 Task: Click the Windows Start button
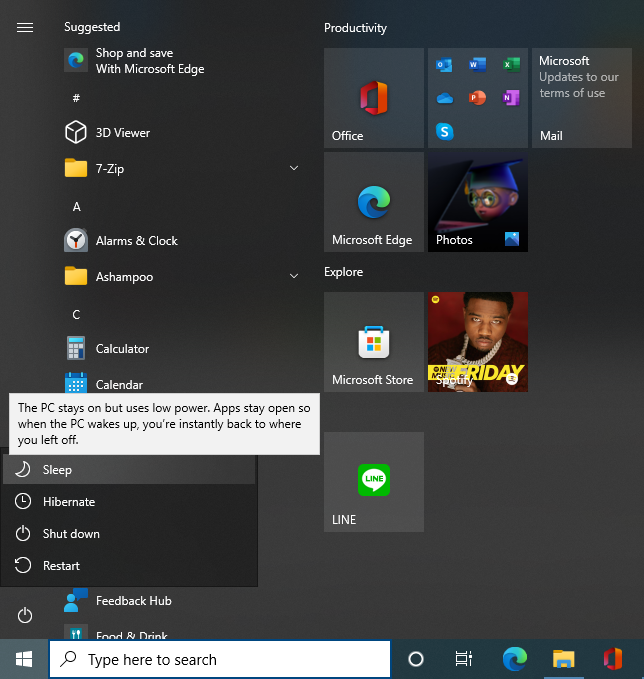tap(24, 659)
